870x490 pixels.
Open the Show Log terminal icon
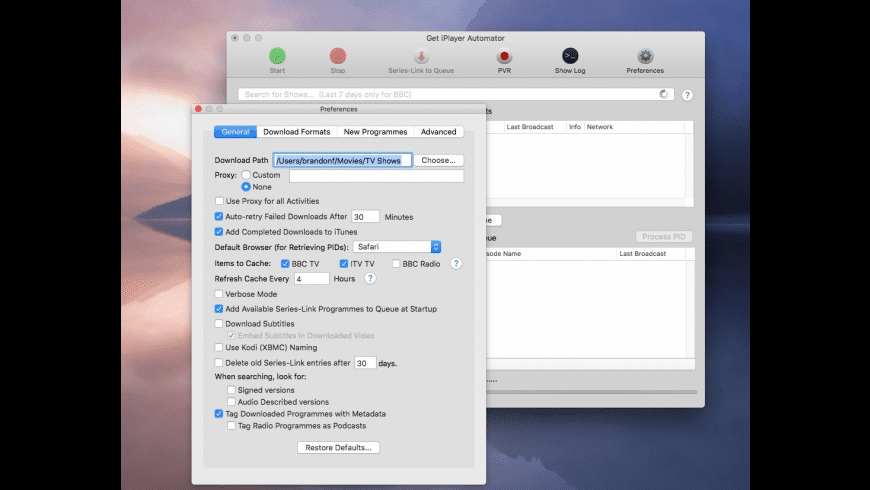point(570,56)
